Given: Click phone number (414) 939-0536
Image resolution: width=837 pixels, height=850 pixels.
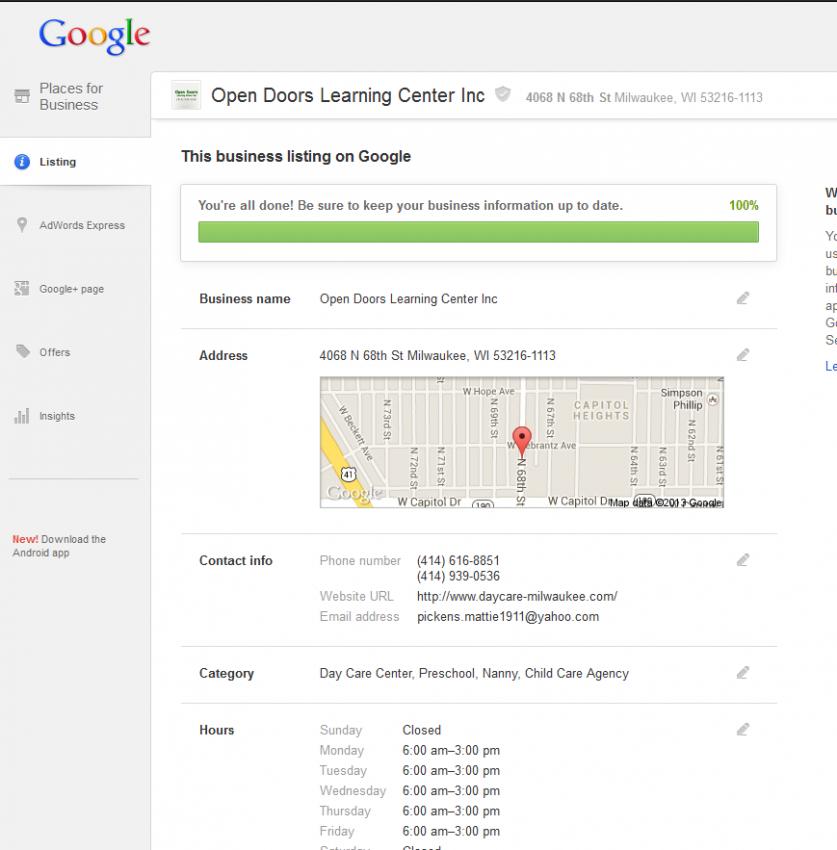Looking at the screenshot, I should point(458,576).
